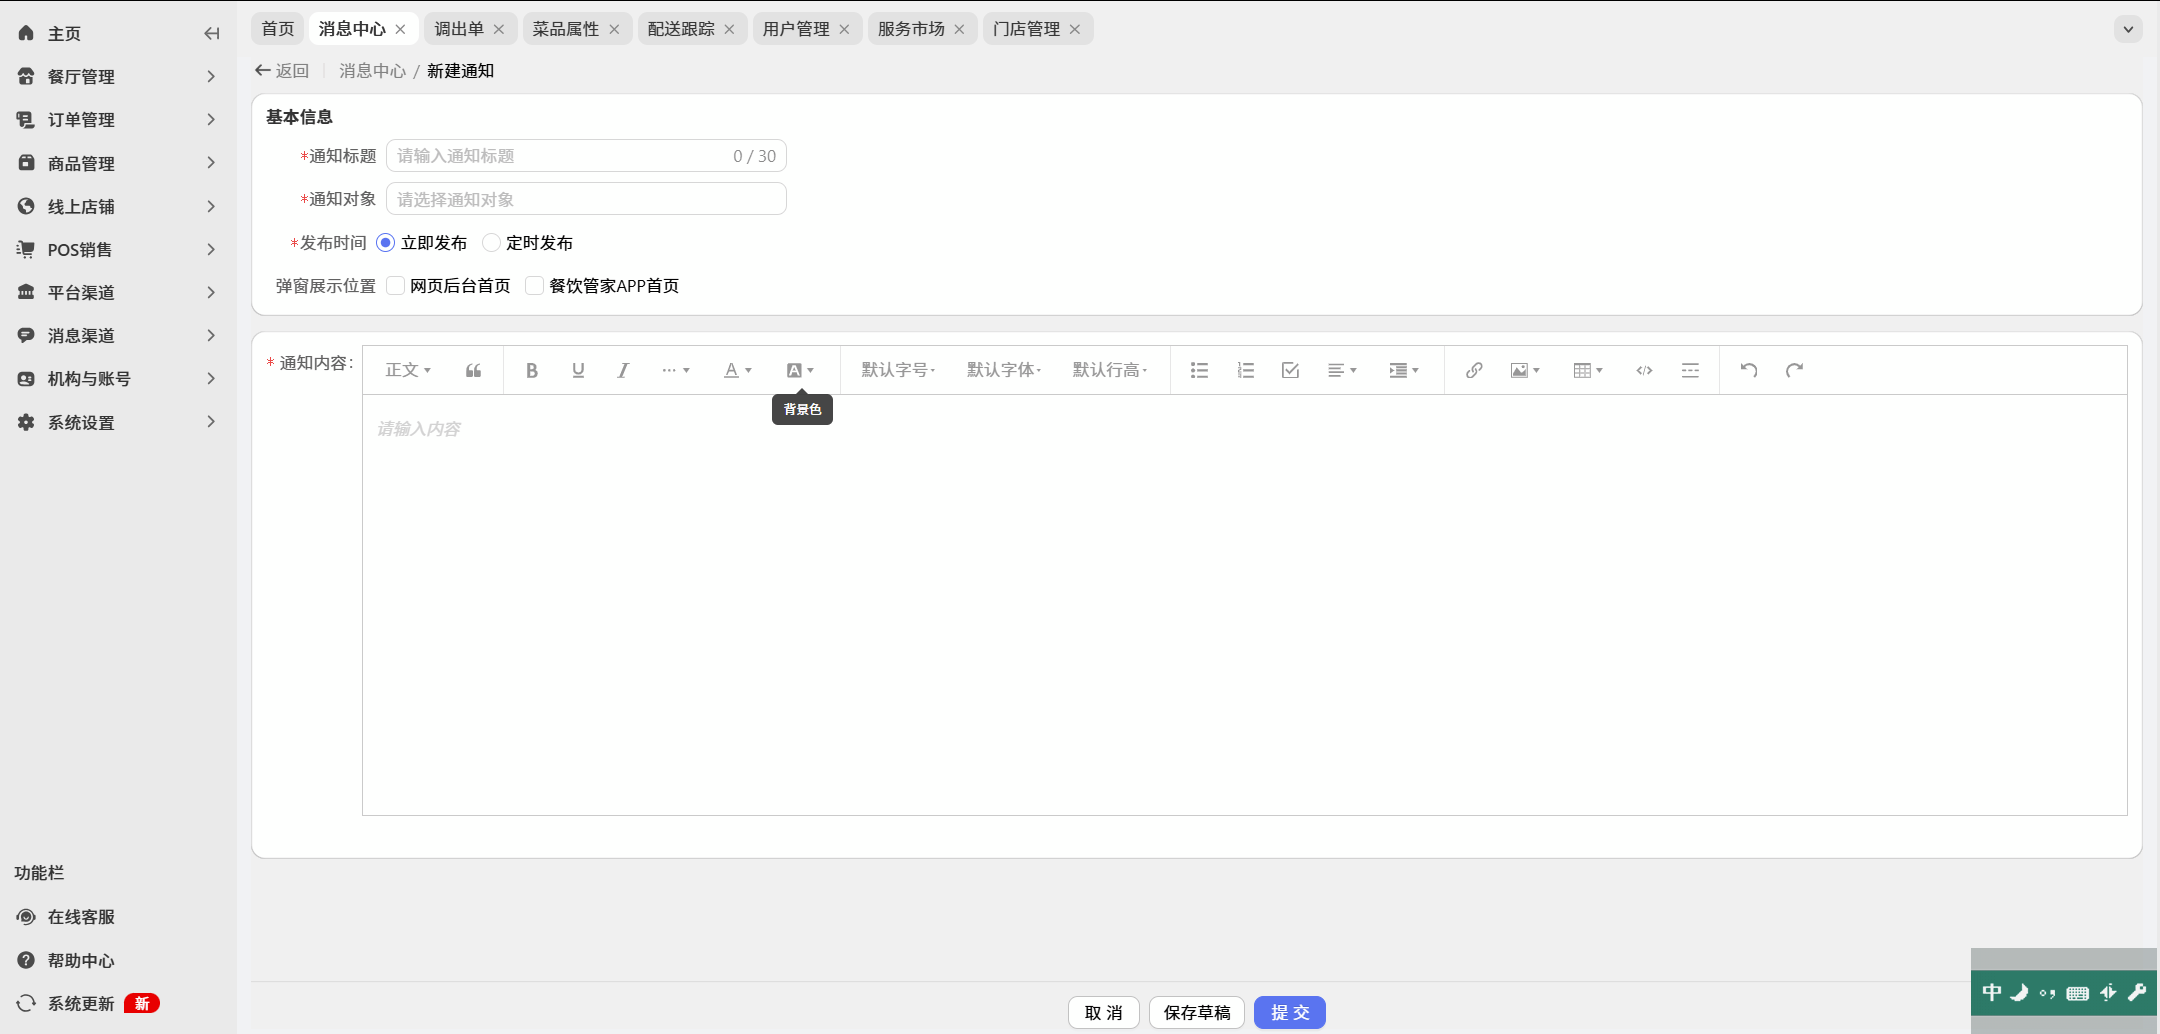2160x1034 pixels.
Task: Toggle IME punctuation mode
Action: 2048,993
